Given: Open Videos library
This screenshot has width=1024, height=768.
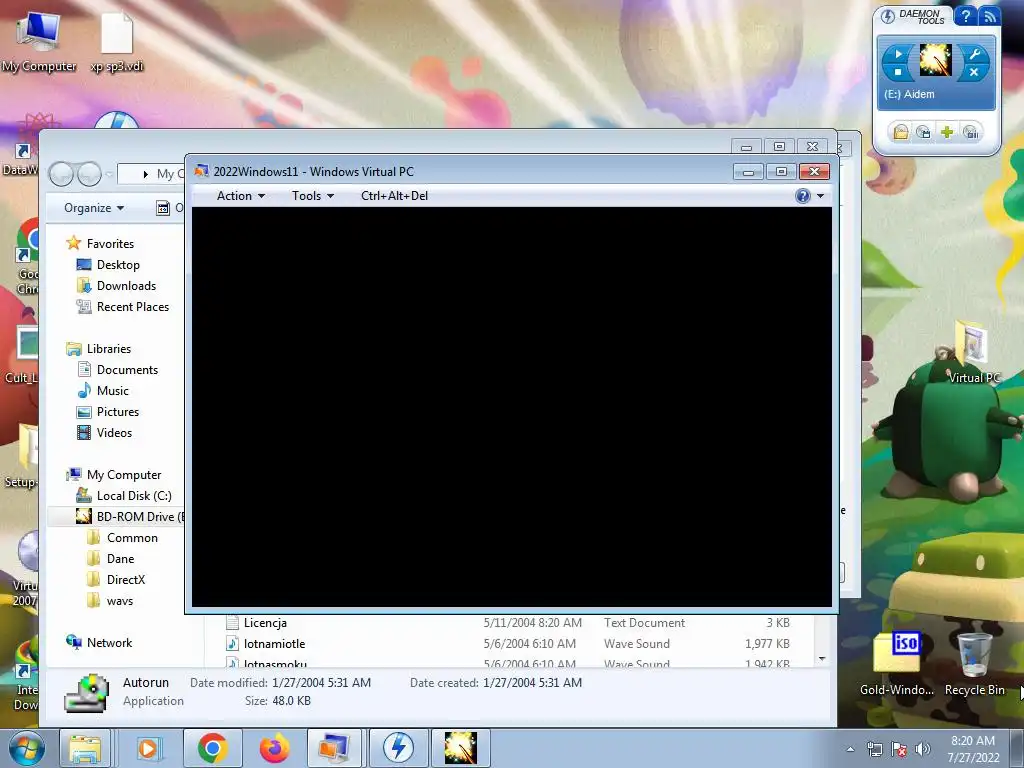Looking at the screenshot, I should point(114,432).
